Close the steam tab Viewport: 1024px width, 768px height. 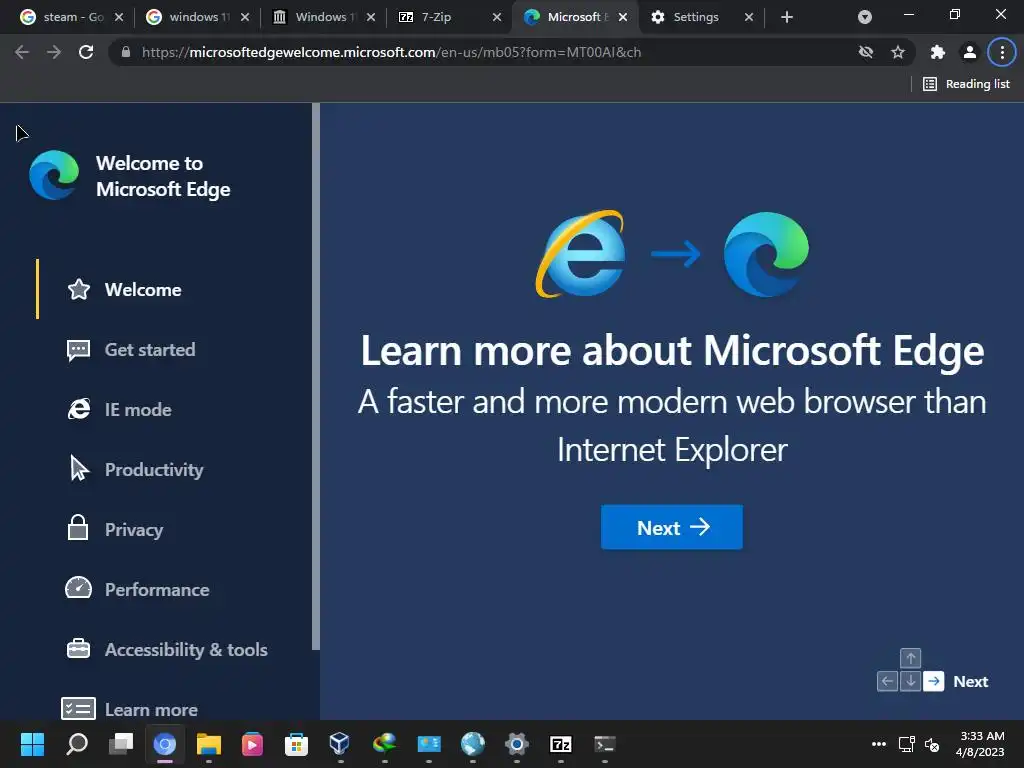click(119, 17)
